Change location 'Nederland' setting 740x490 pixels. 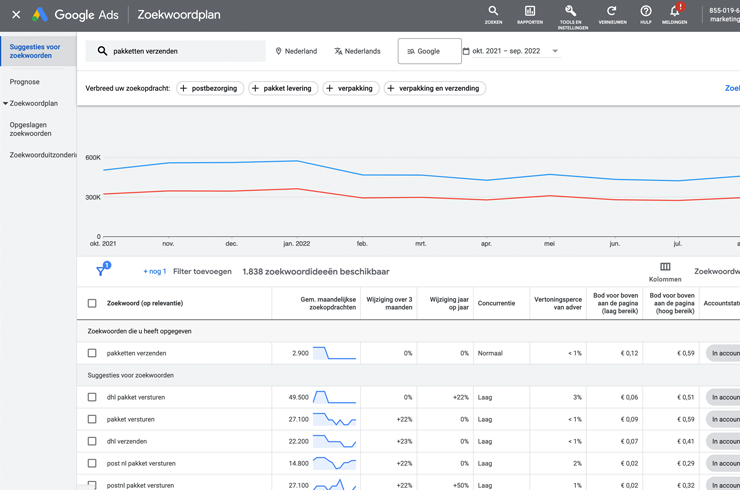[296, 51]
